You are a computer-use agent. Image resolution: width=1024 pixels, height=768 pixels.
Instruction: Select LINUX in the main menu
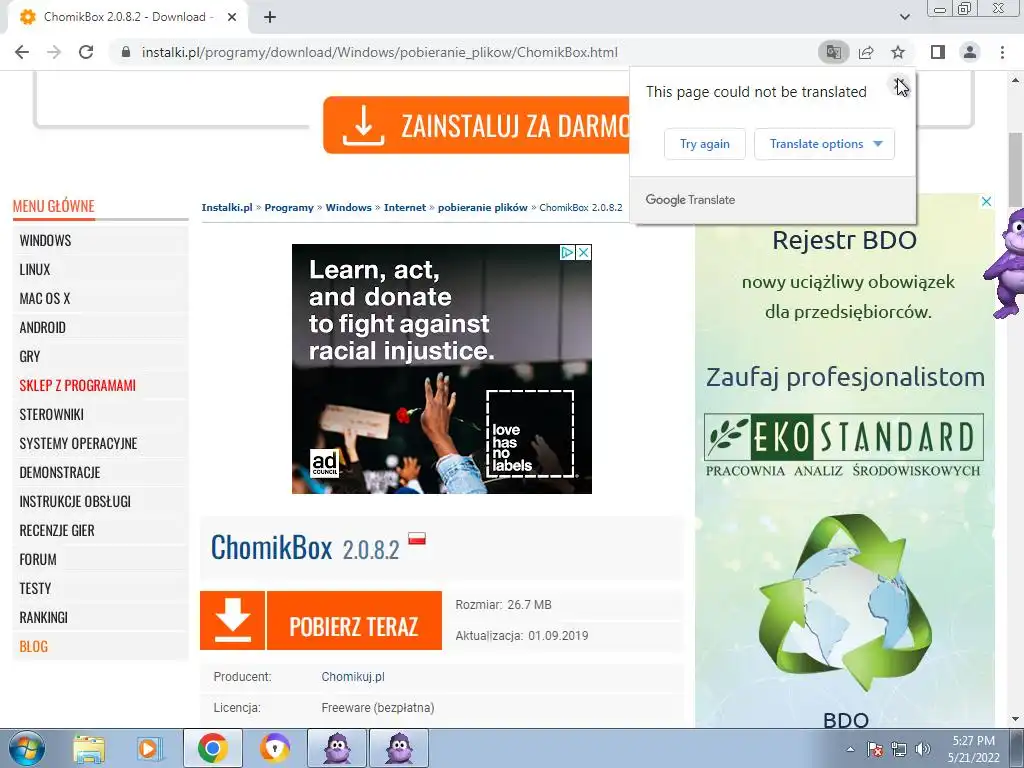[100, 269]
